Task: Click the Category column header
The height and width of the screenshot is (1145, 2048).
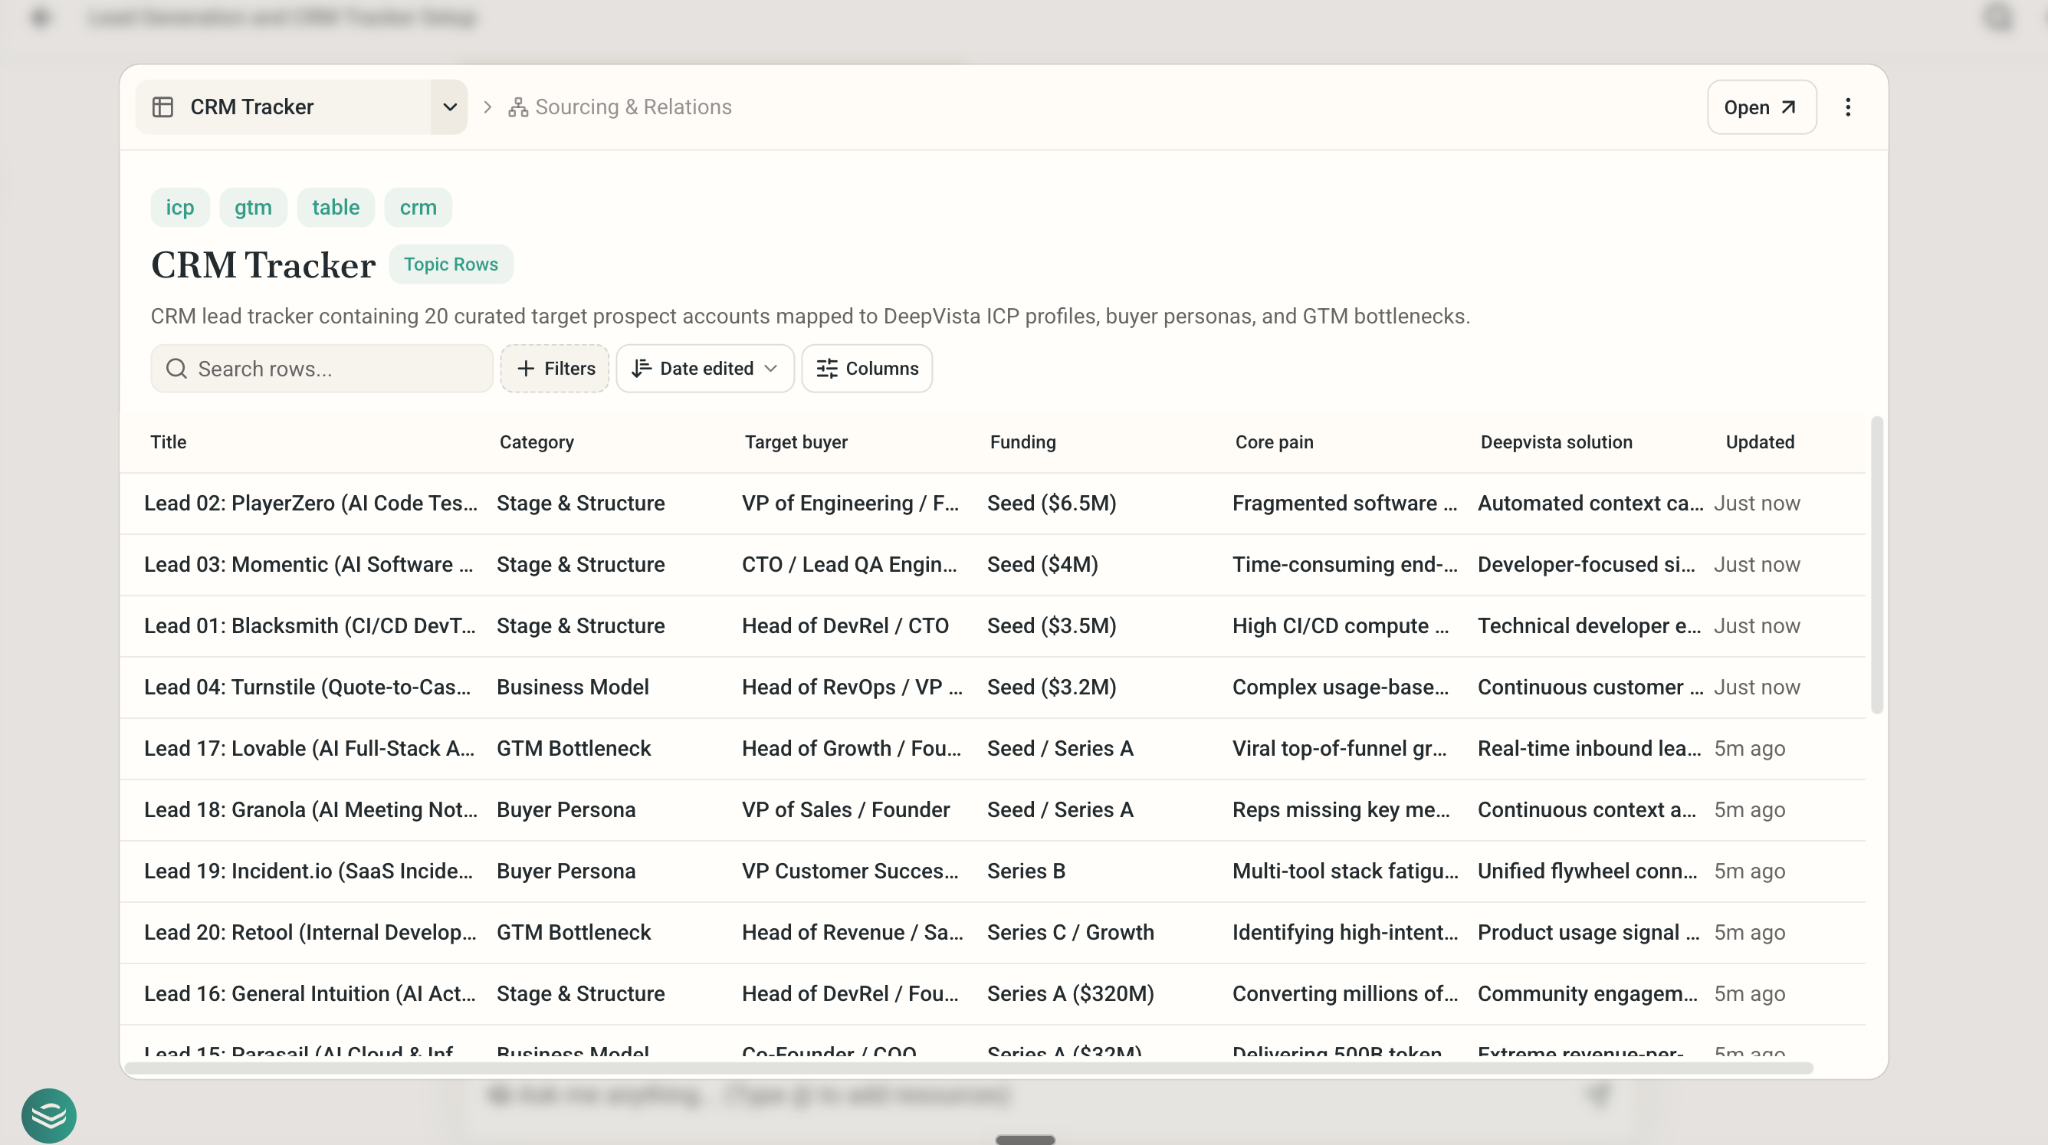Action: [537, 442]
